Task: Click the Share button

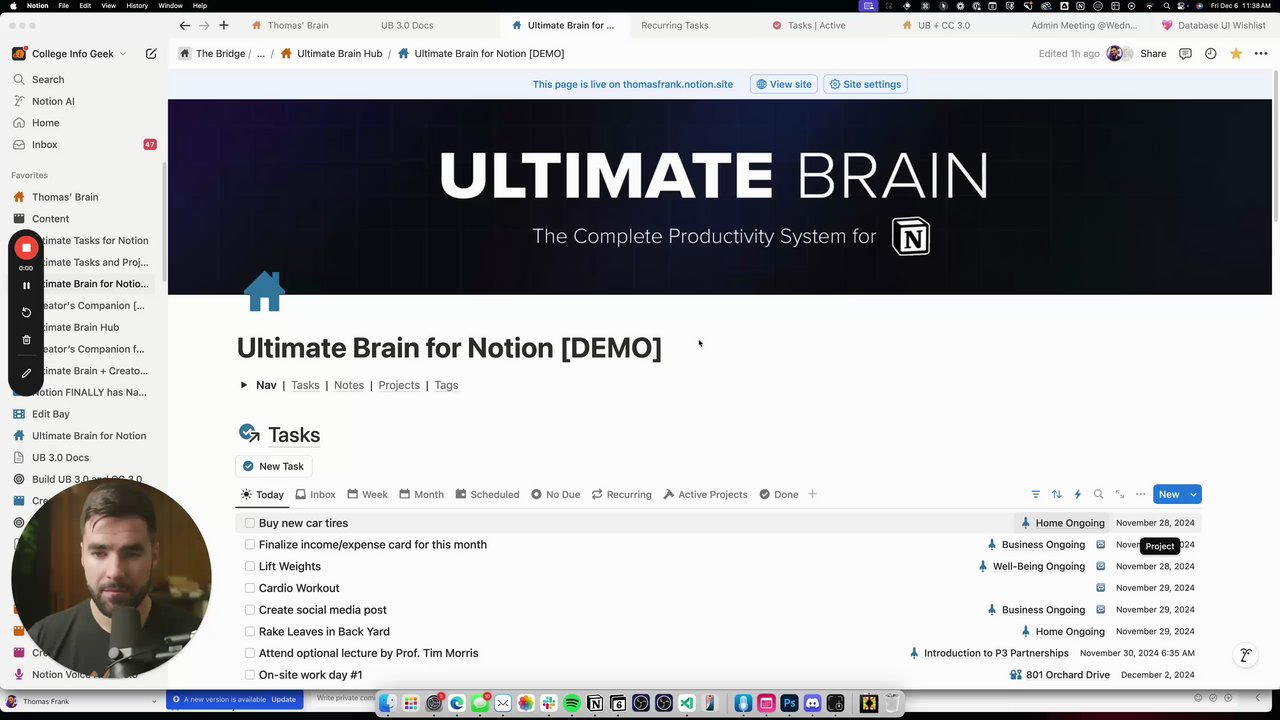Action: point(1153,54)
